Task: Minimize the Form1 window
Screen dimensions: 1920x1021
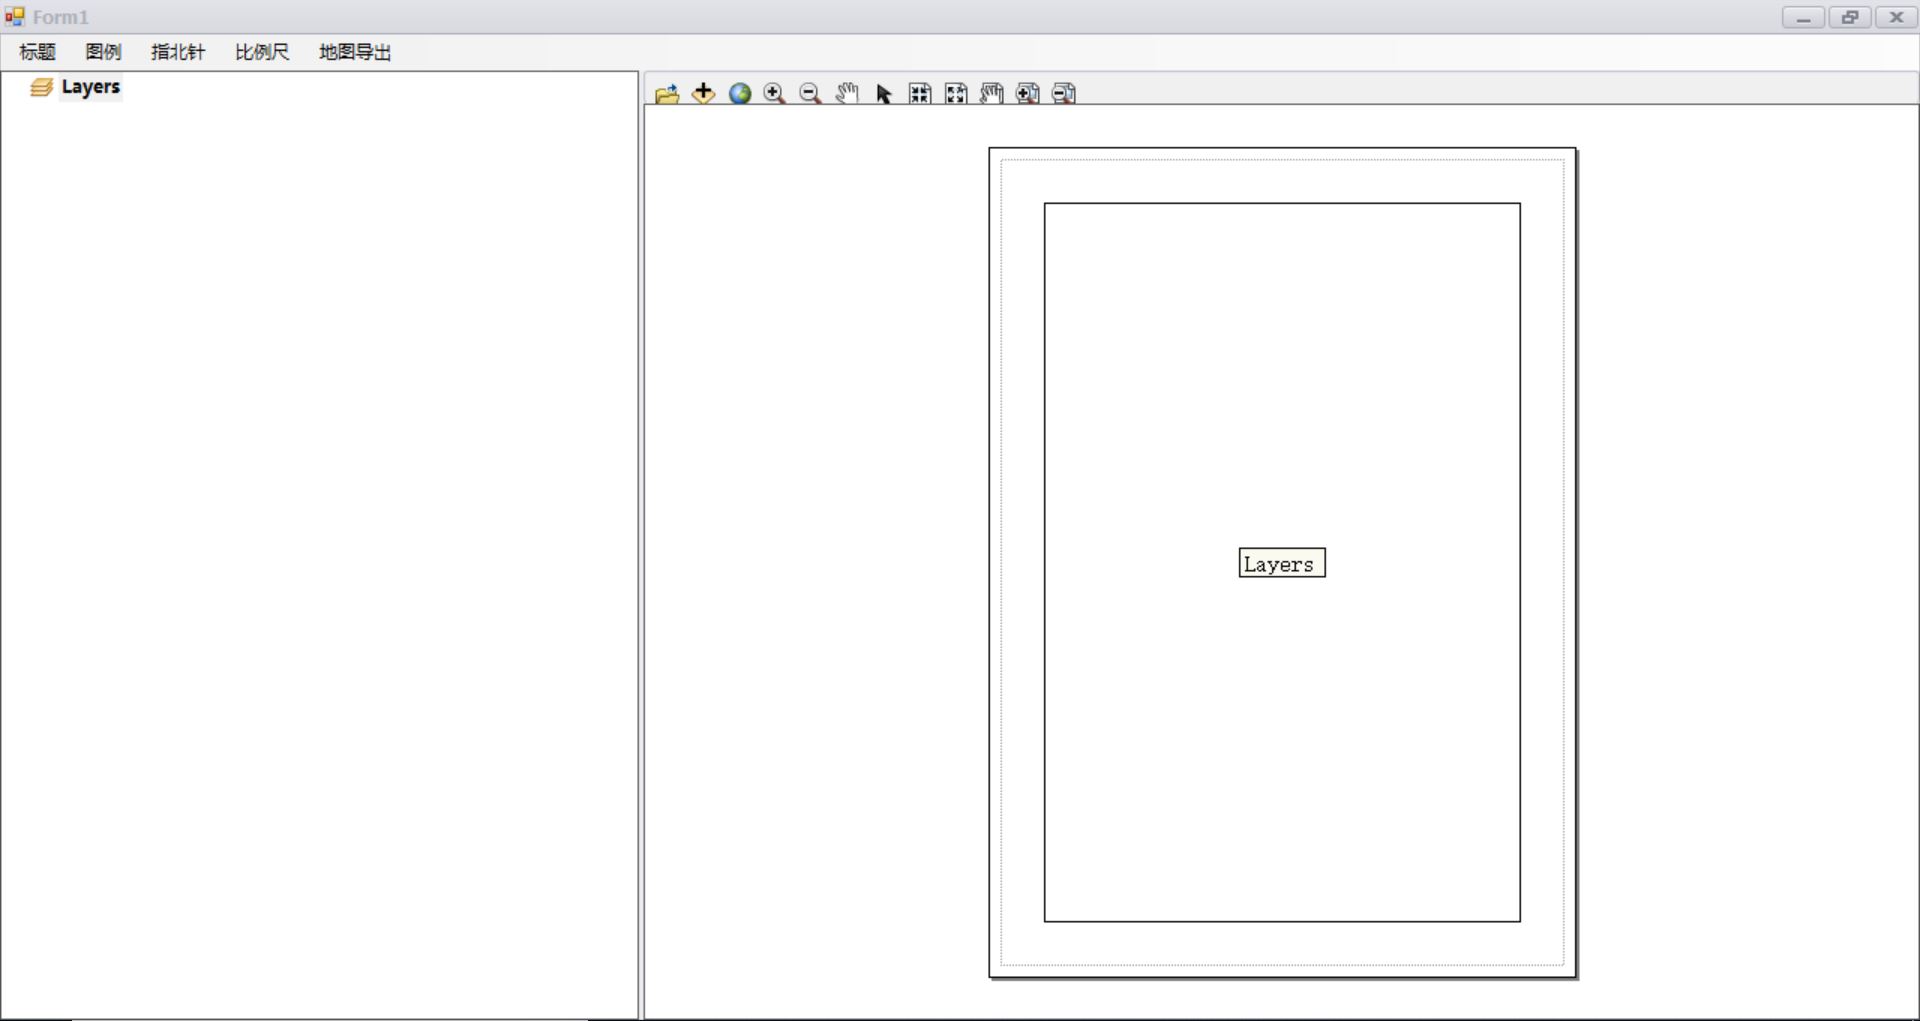Action: tap(1803, 17)
